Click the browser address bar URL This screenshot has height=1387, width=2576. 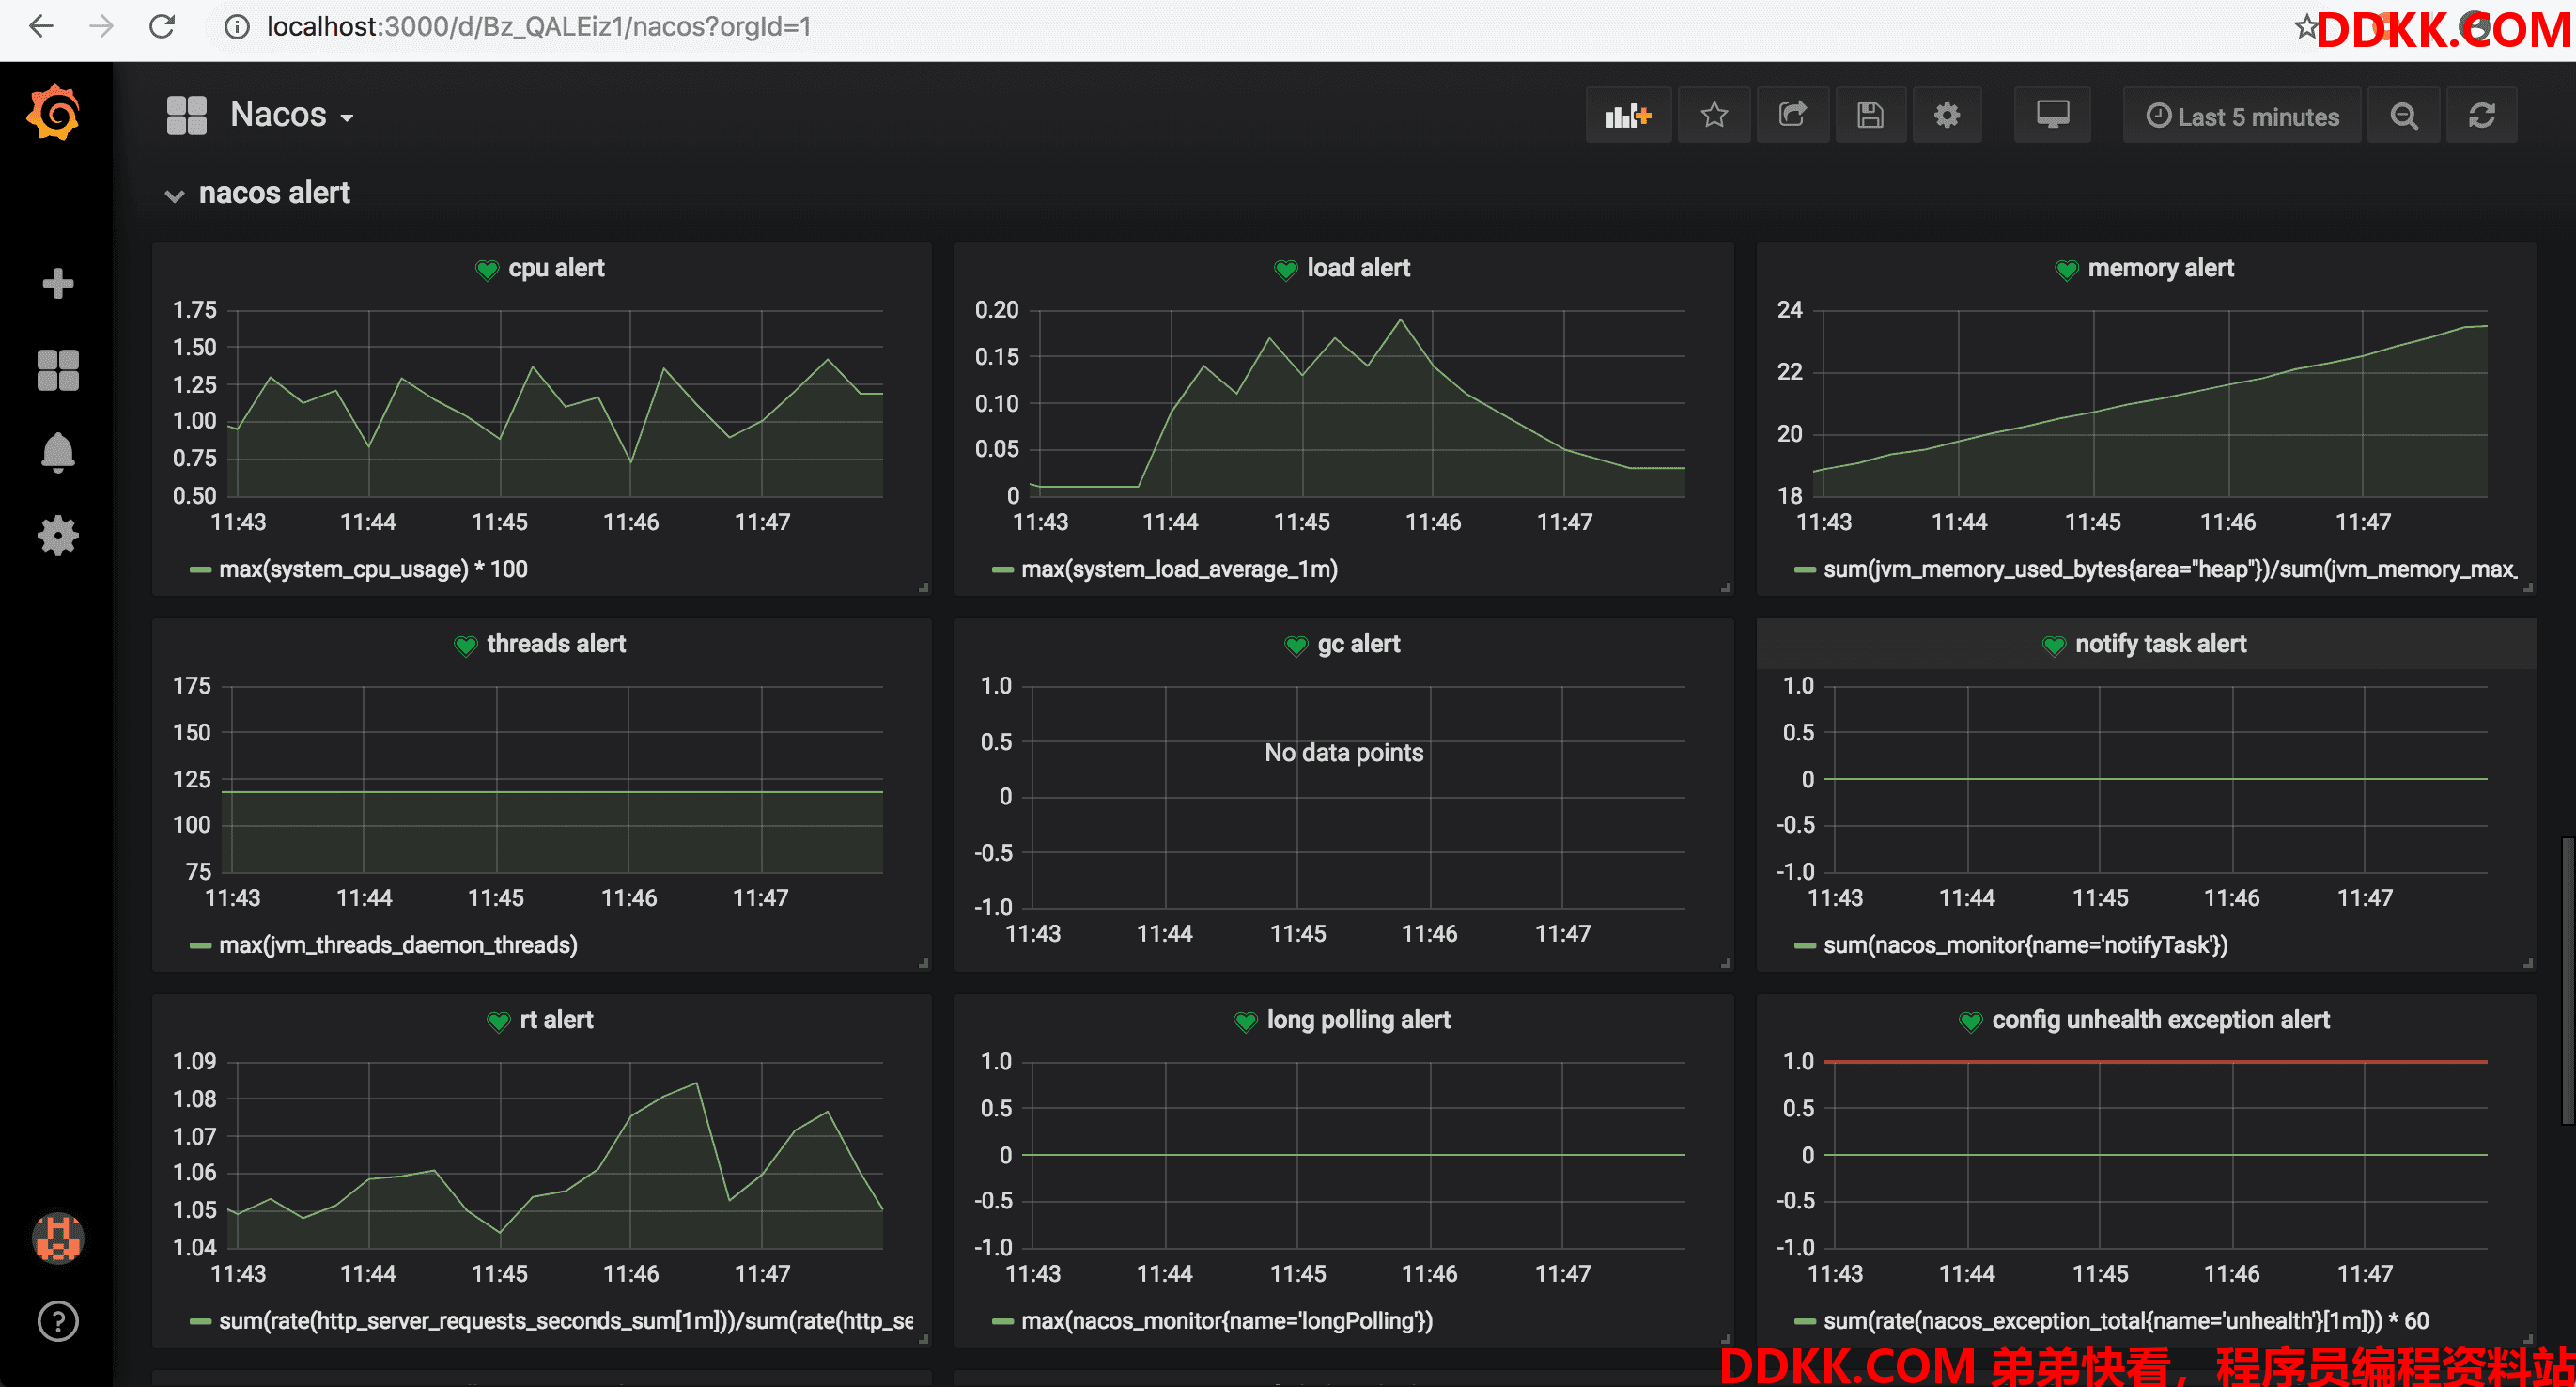538,27
